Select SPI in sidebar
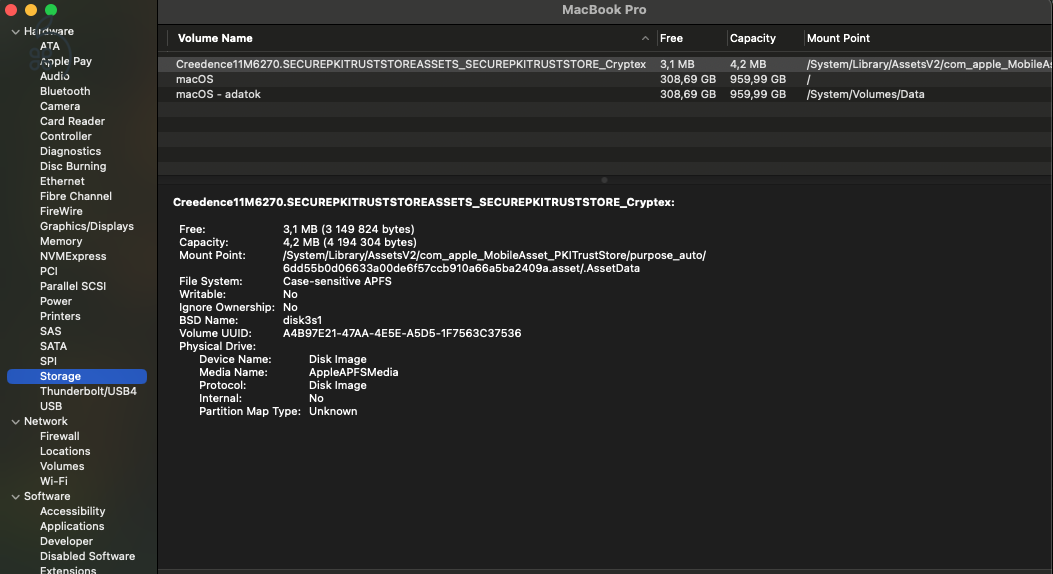This screenshot has height=574, width=1053. point(48,361)
